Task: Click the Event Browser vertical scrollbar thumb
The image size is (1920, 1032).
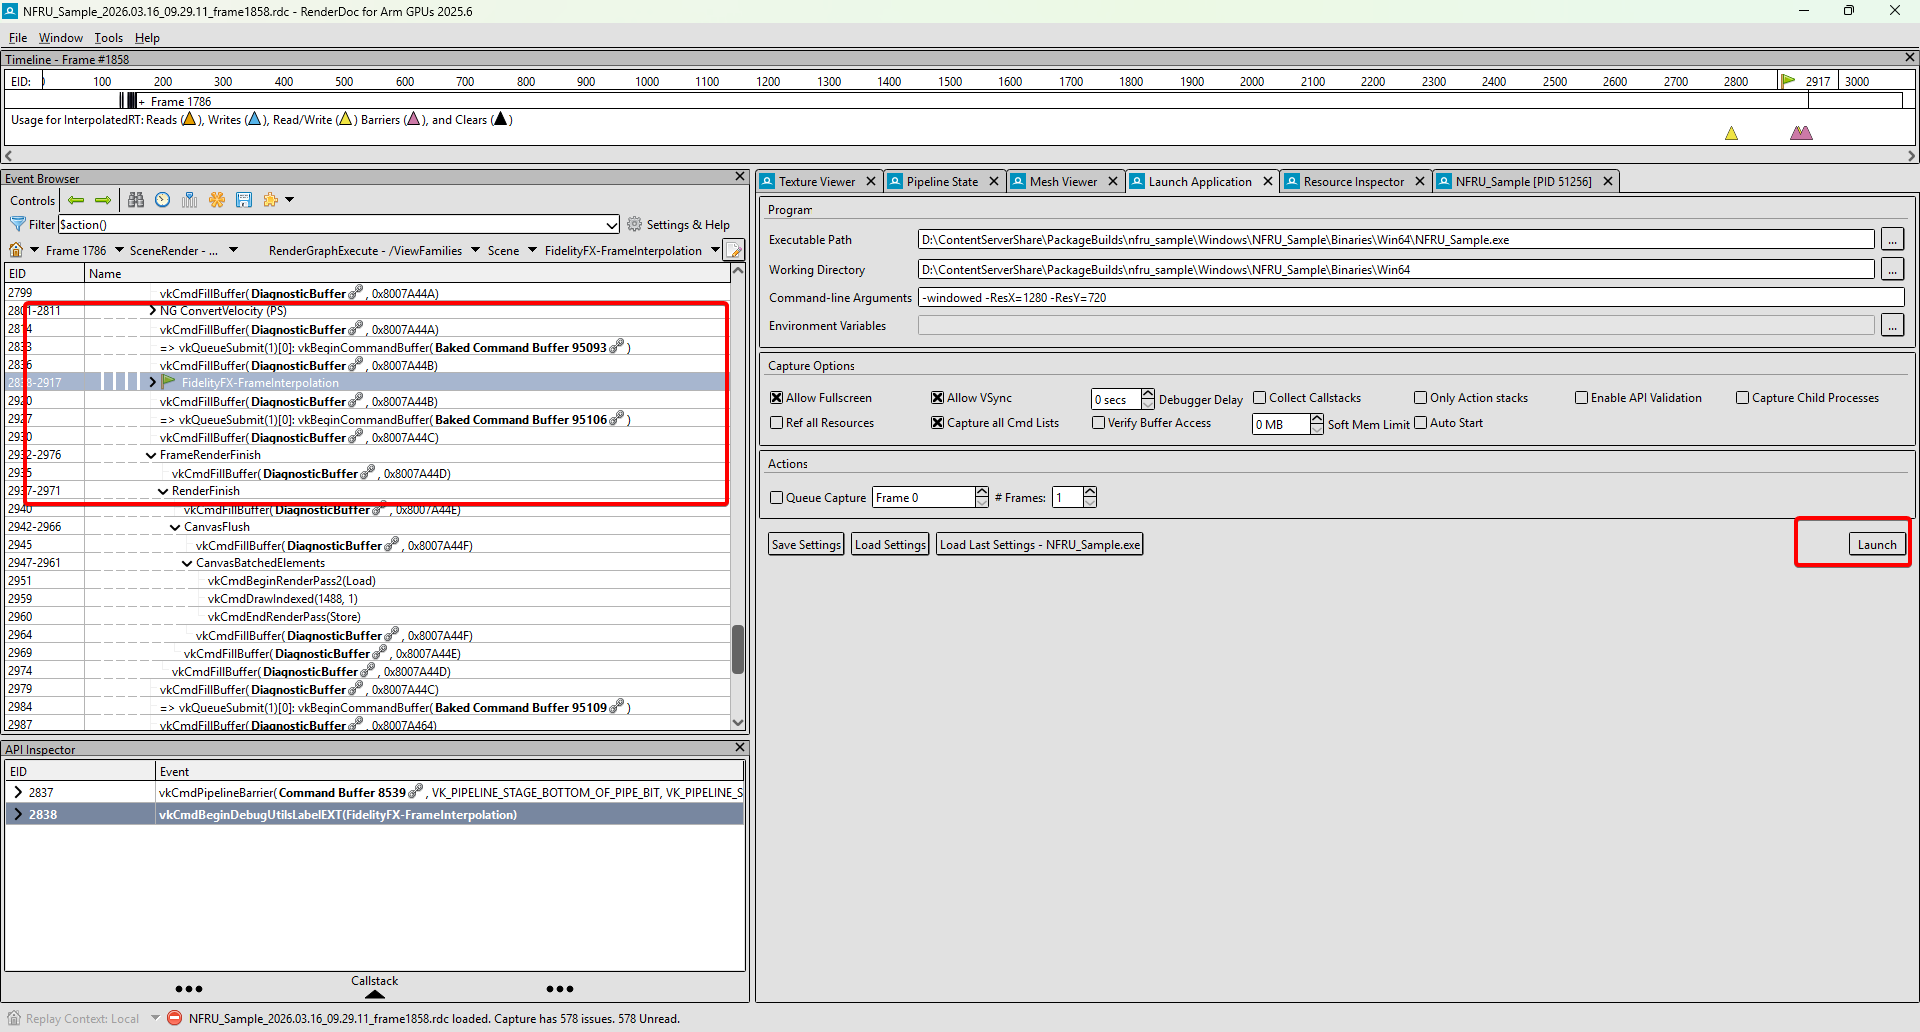Action: 738,649
